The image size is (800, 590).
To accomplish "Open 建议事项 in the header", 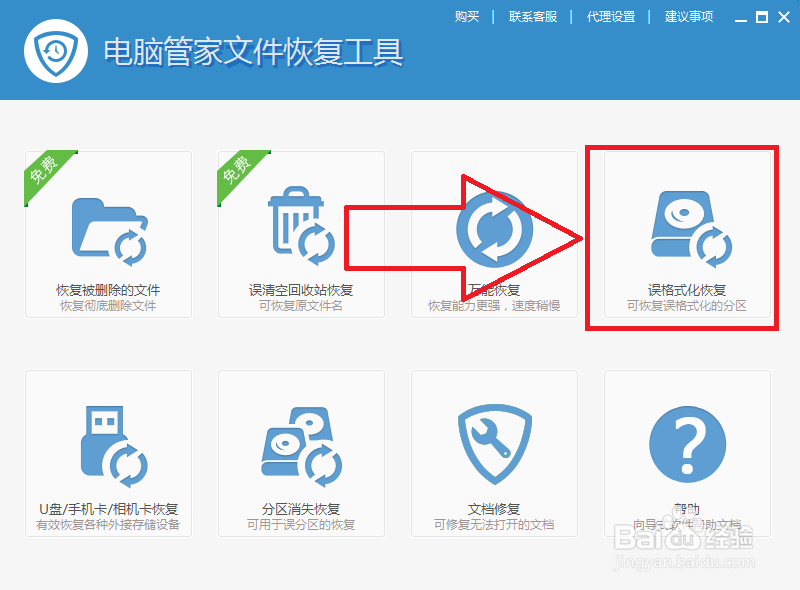I will [x=689, y=17].
